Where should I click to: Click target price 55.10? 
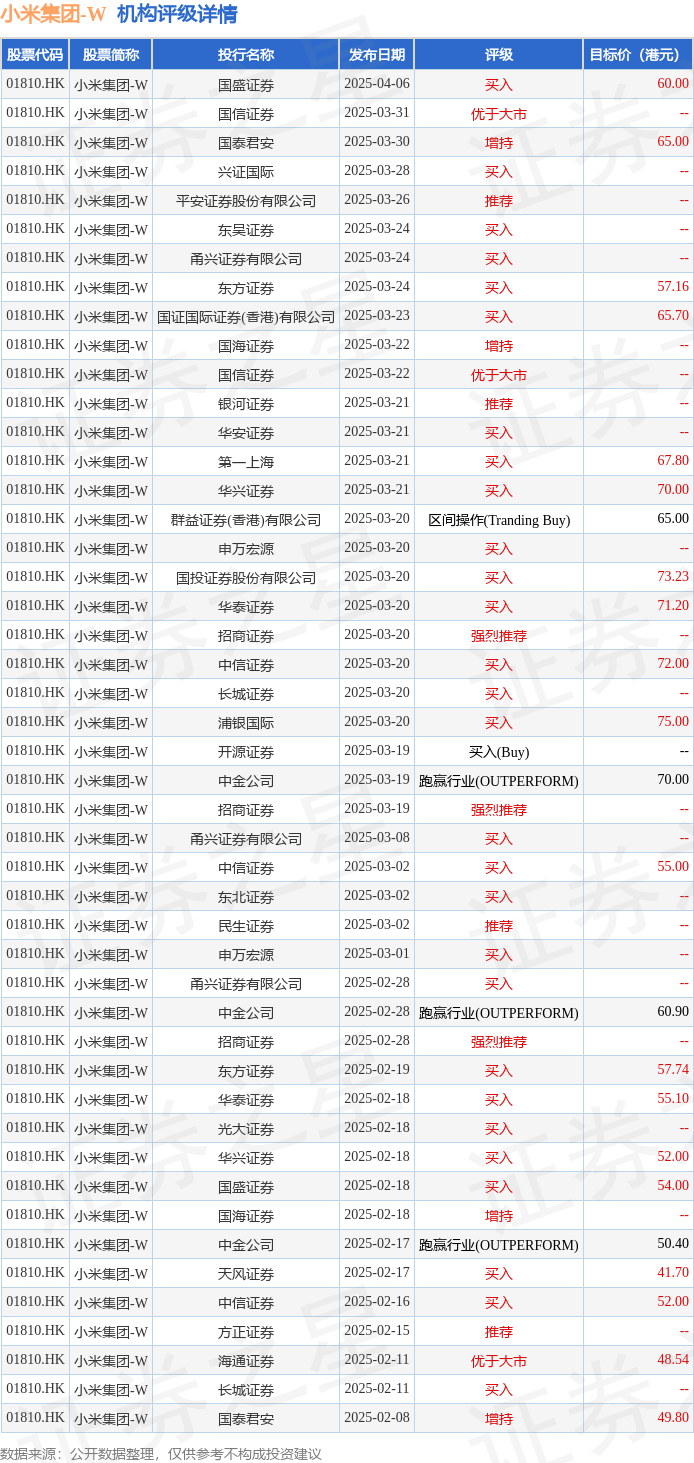pyautogui.click(x=673, y=1099)
